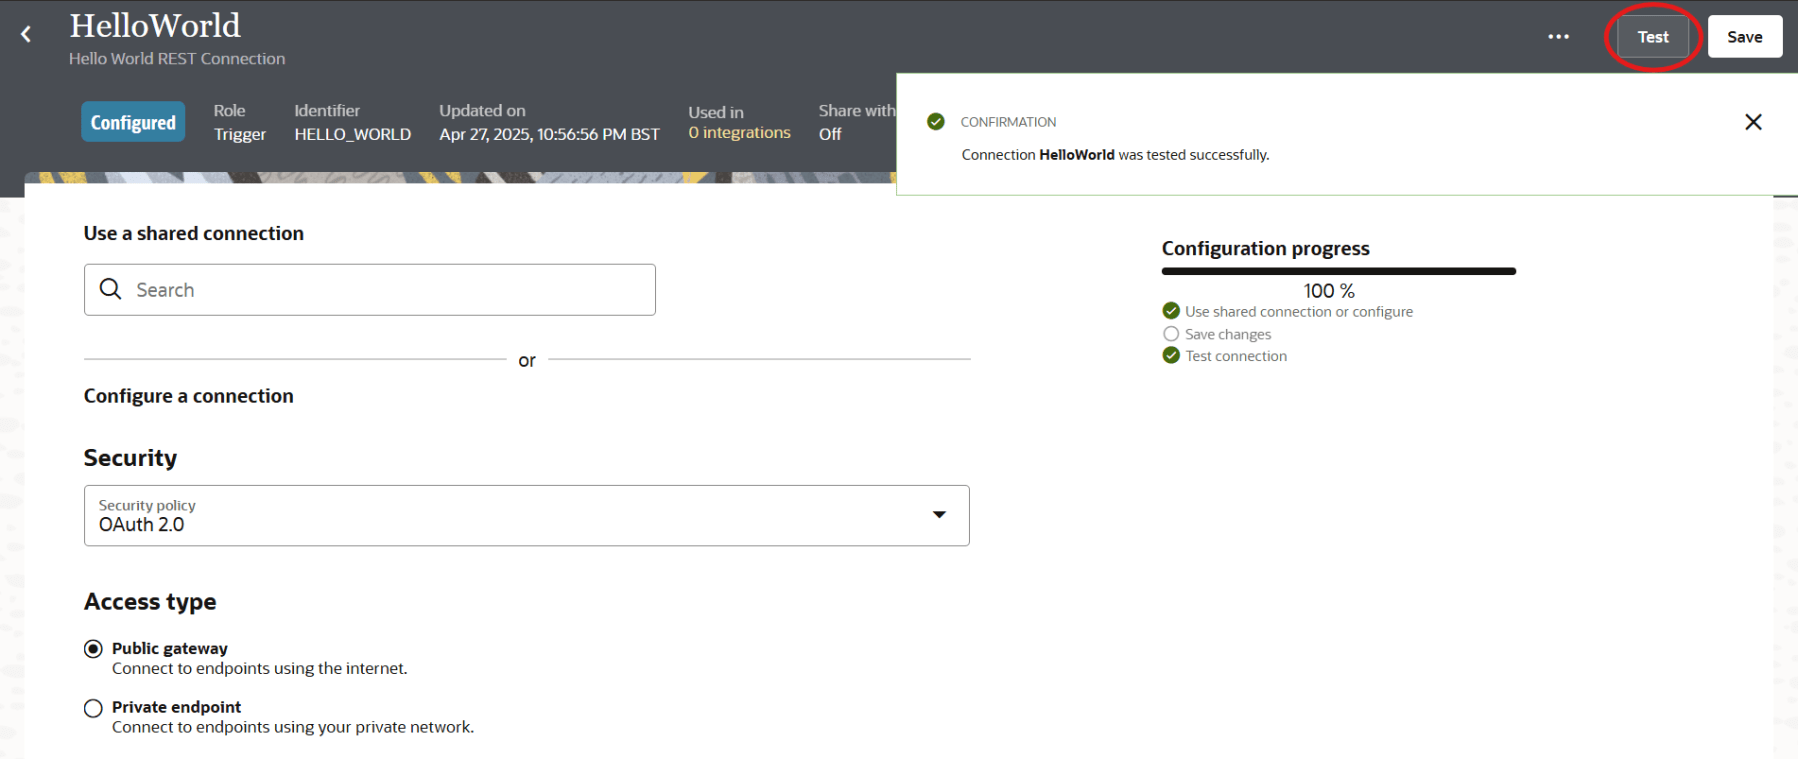Open the 0 integrations link

(739, 133)
